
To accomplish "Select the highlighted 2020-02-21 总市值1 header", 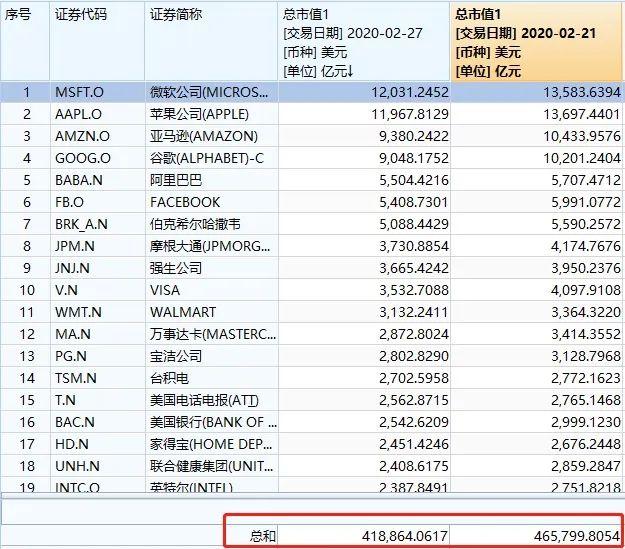I will tap(536, 40).
